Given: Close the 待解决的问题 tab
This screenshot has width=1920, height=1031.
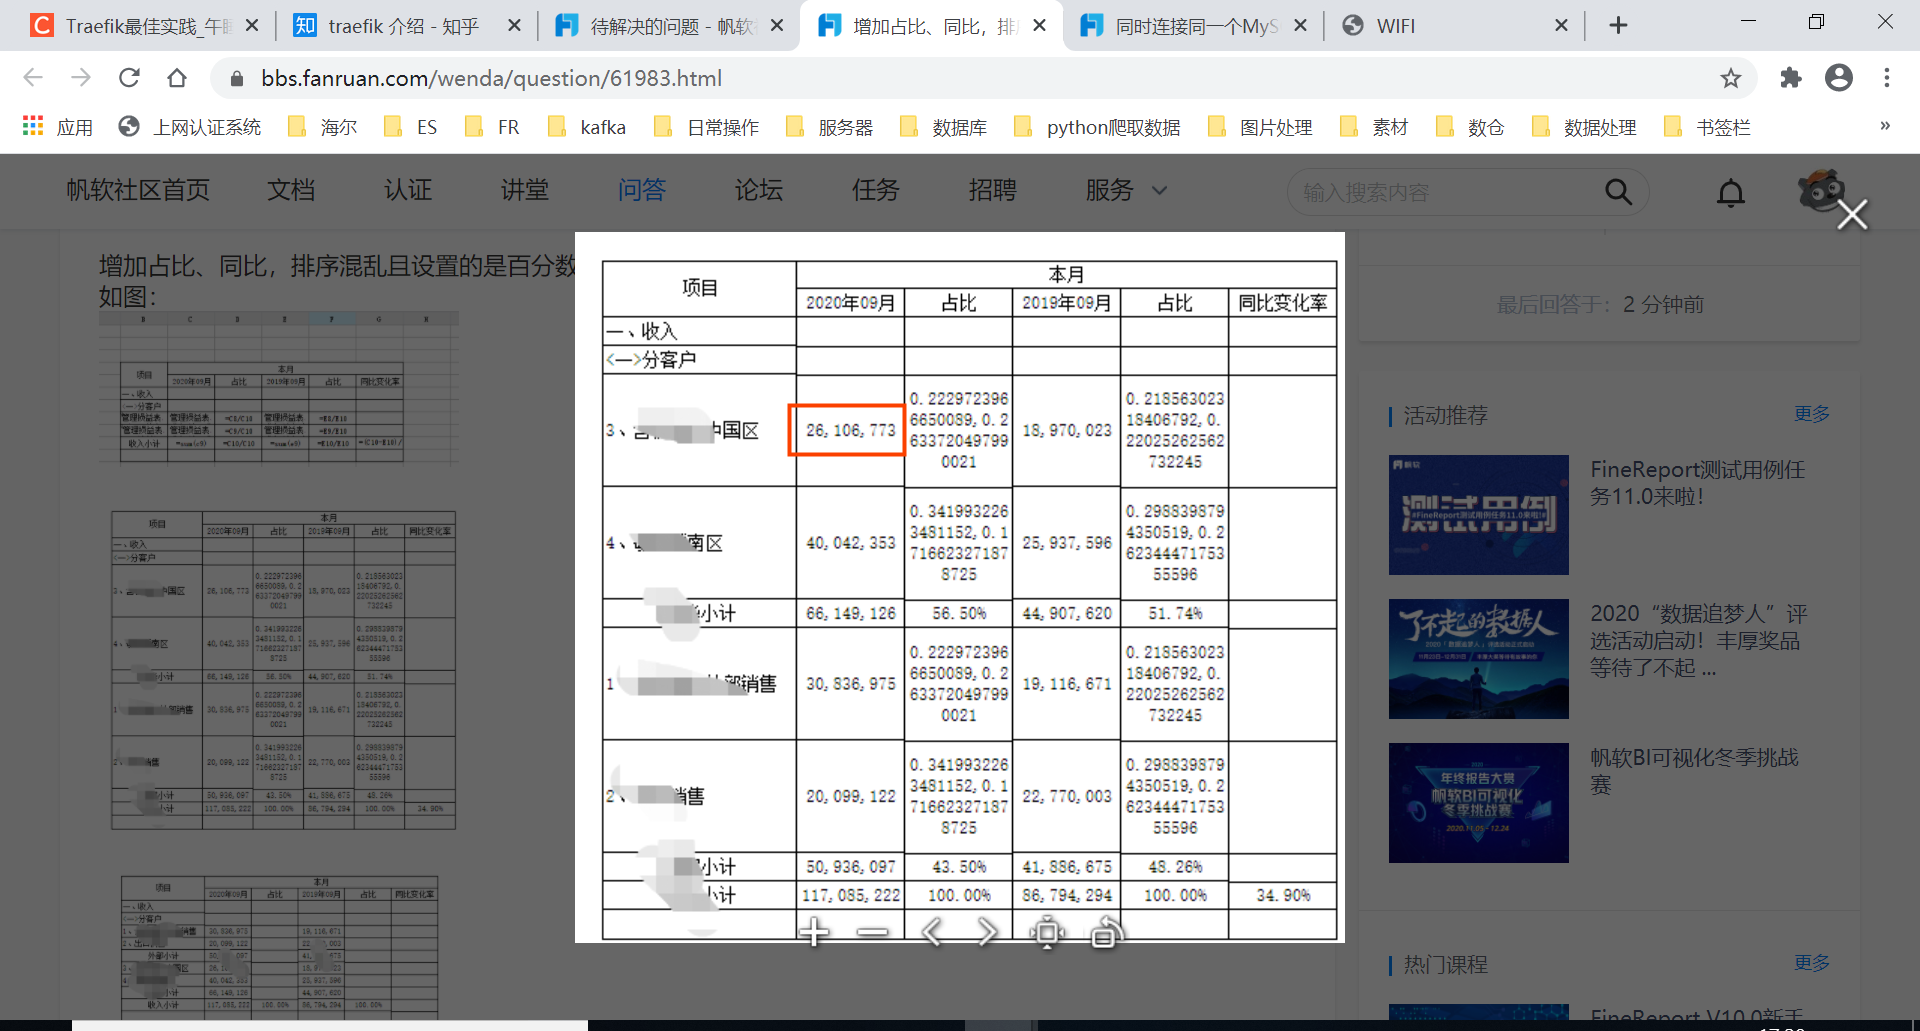Looking at the screenshot, I should pyautogui.click(x=777, y=26).
